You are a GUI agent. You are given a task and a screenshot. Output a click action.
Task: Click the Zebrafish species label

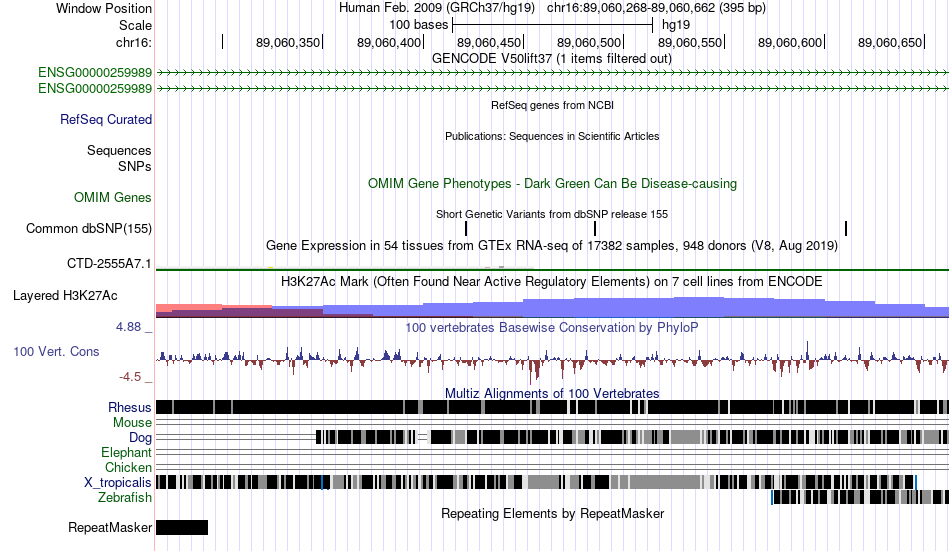[x=125, y=498]
